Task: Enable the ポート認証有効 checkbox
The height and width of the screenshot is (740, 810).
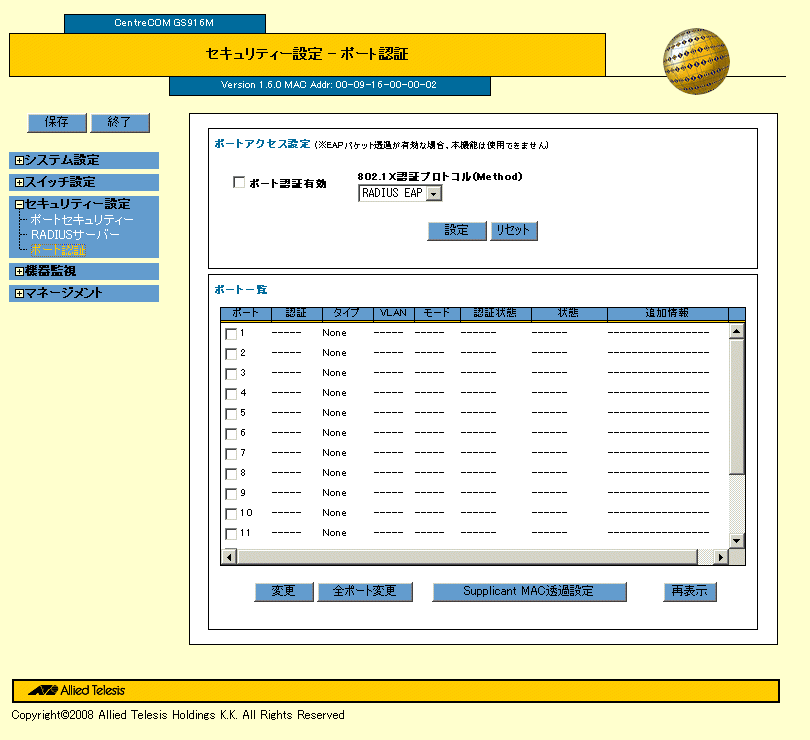Action: coord(238,183)
